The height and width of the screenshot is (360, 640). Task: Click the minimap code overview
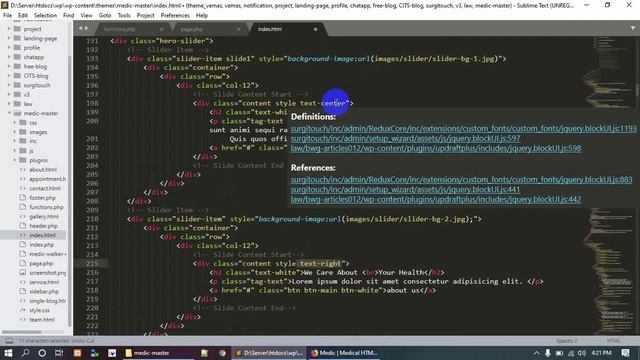[x=611, y=186]
